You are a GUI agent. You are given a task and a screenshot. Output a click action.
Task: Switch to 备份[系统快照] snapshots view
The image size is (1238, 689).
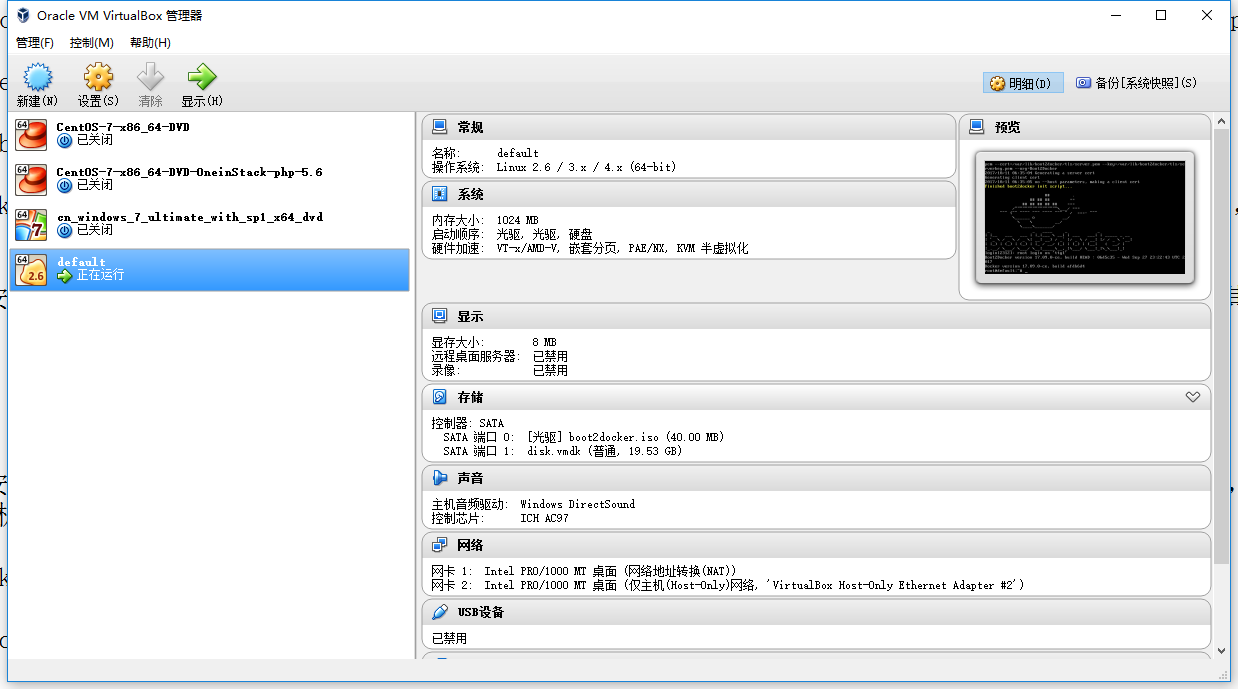pyautogui.click(x=1136, y=83)
